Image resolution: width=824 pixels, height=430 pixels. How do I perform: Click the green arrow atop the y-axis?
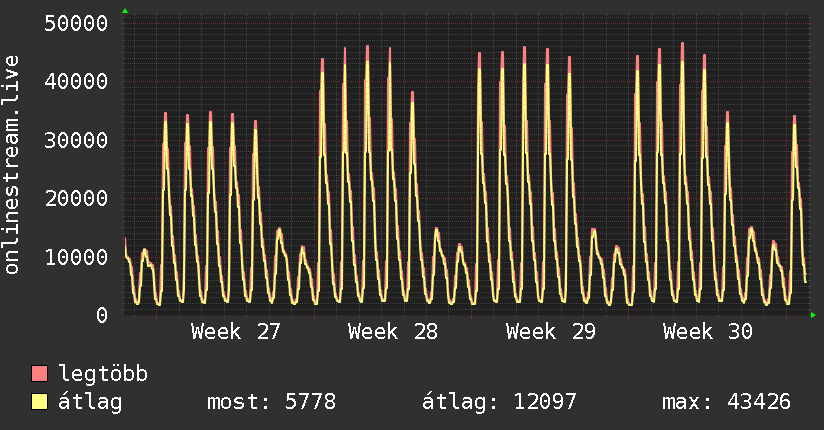tap(125, 11)
